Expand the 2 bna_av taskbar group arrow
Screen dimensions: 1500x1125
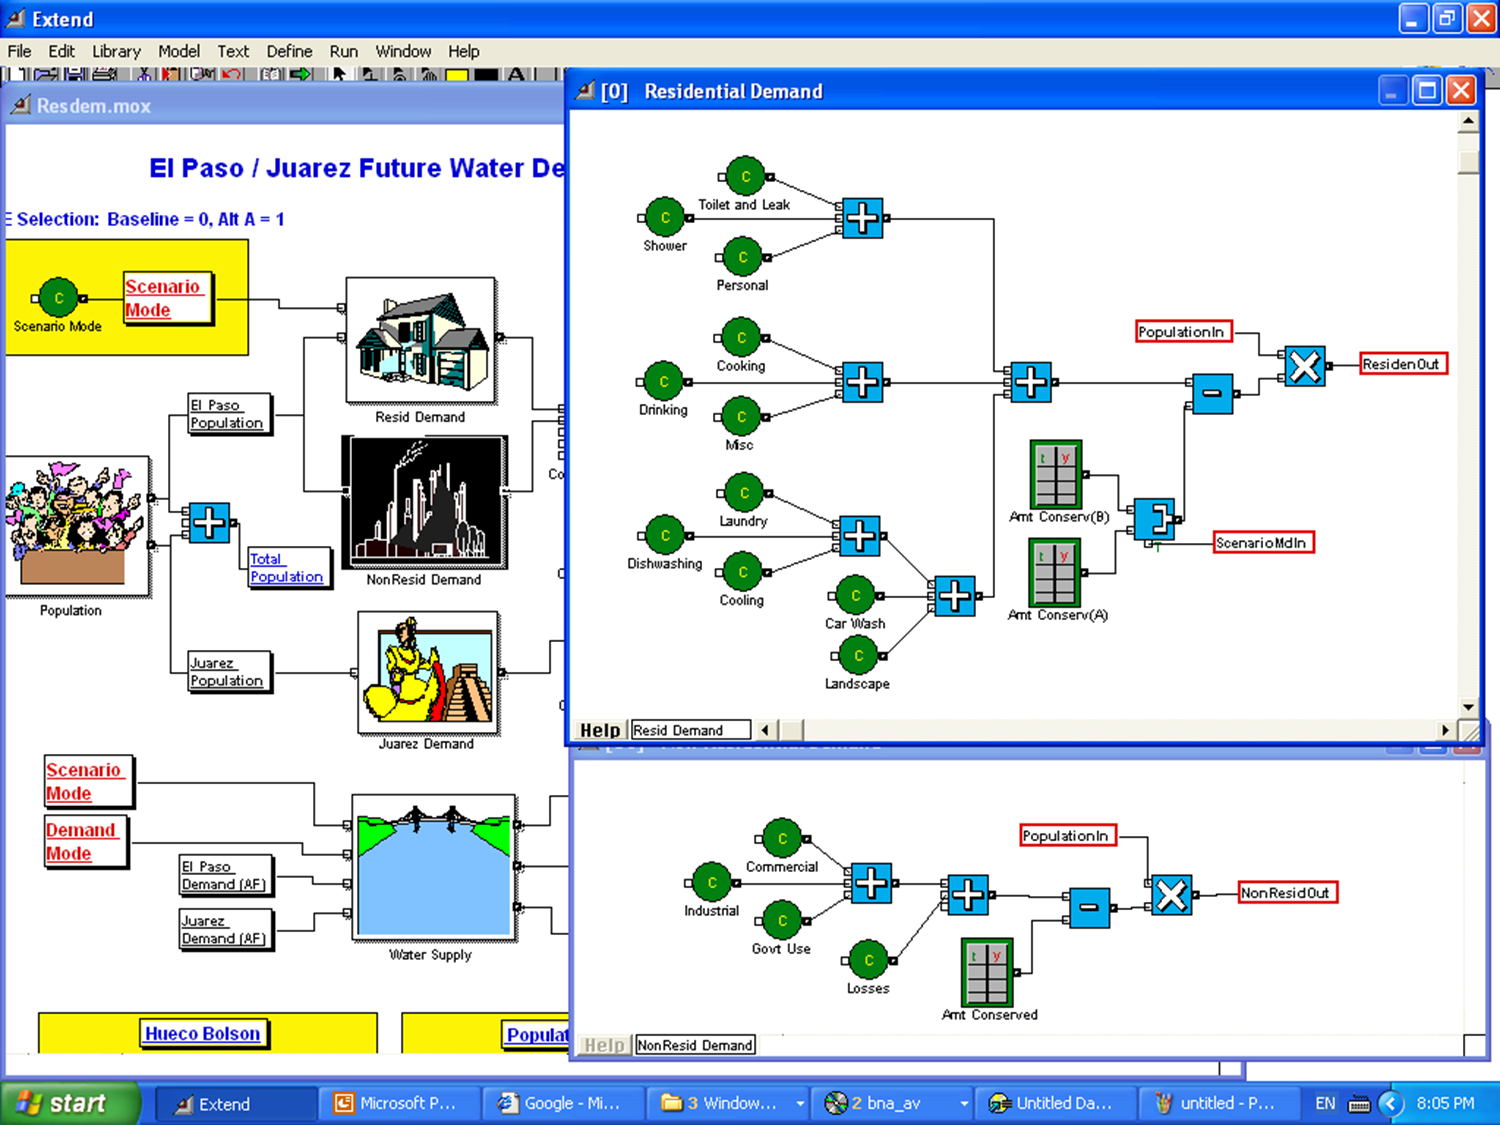click(x=964, y=1103)
